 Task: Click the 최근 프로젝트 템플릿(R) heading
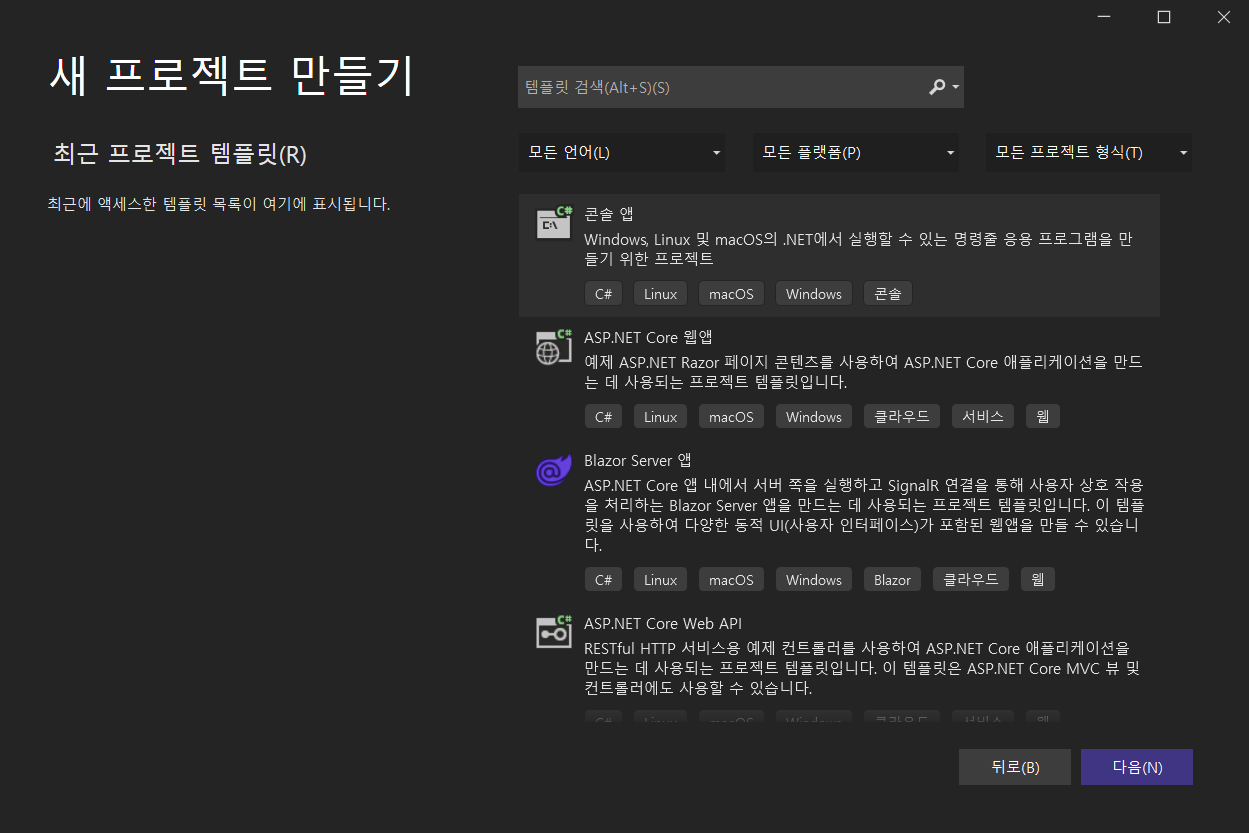pos(180,154)
